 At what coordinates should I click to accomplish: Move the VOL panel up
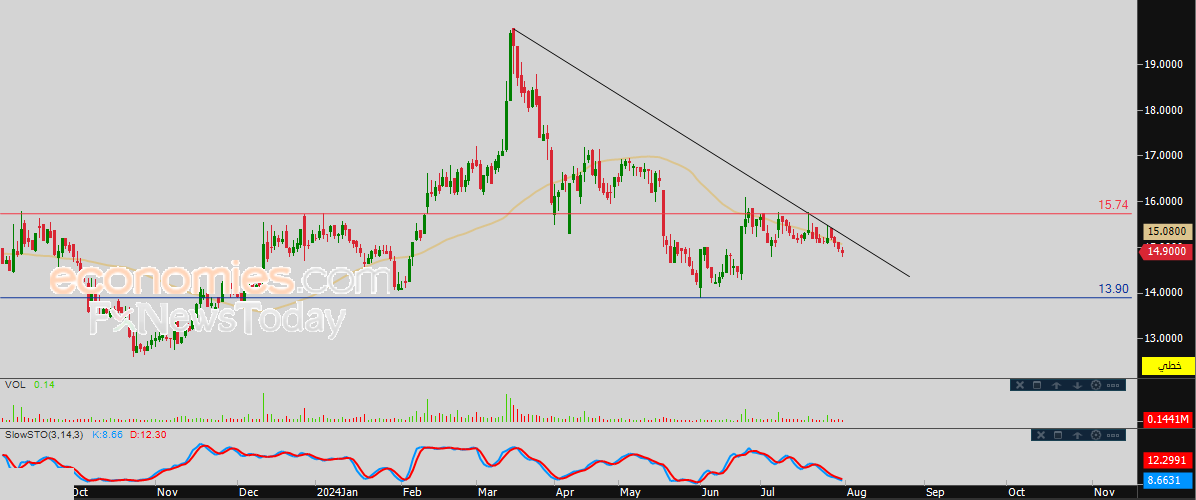[1057, 385]
